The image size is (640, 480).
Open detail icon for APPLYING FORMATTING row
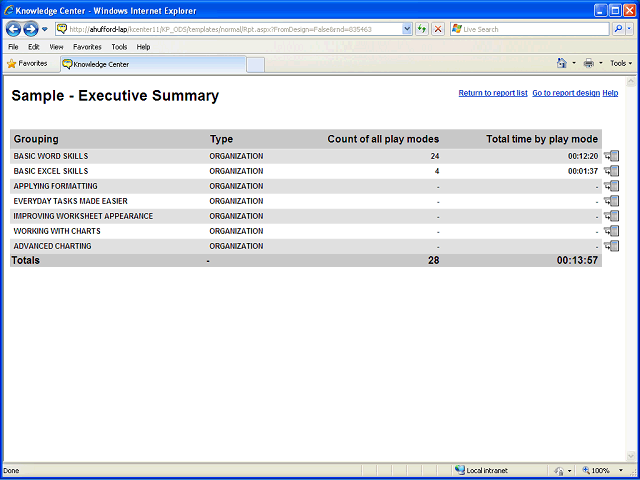tap(611, 186)
